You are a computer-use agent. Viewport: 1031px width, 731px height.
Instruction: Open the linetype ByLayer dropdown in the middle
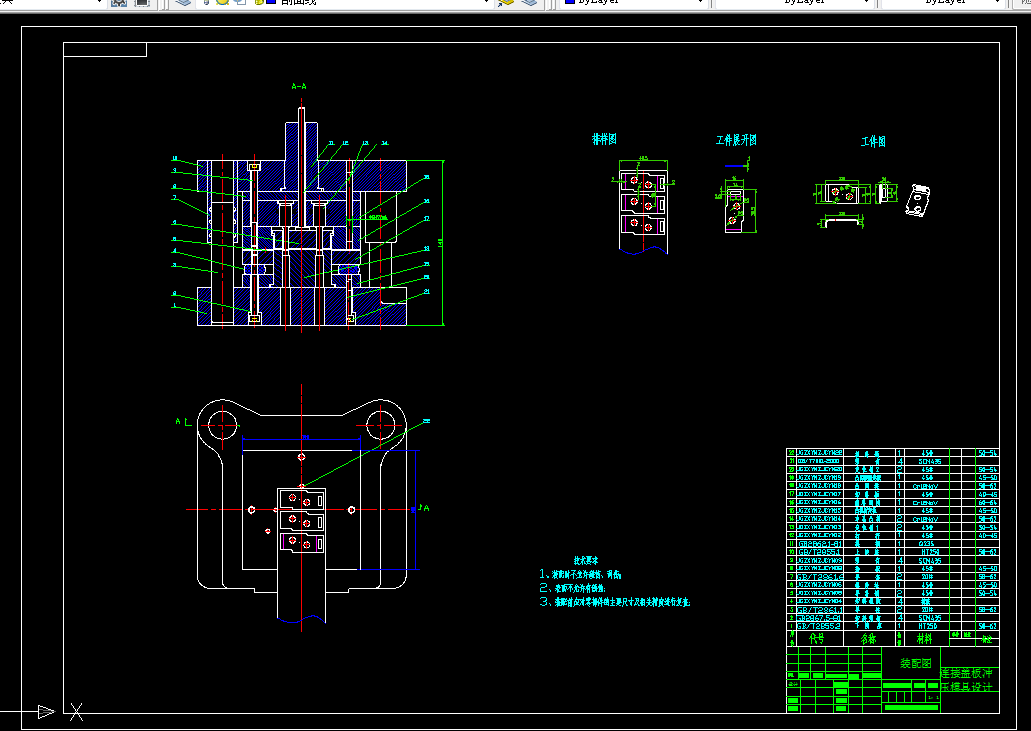(x=794, y=3)
